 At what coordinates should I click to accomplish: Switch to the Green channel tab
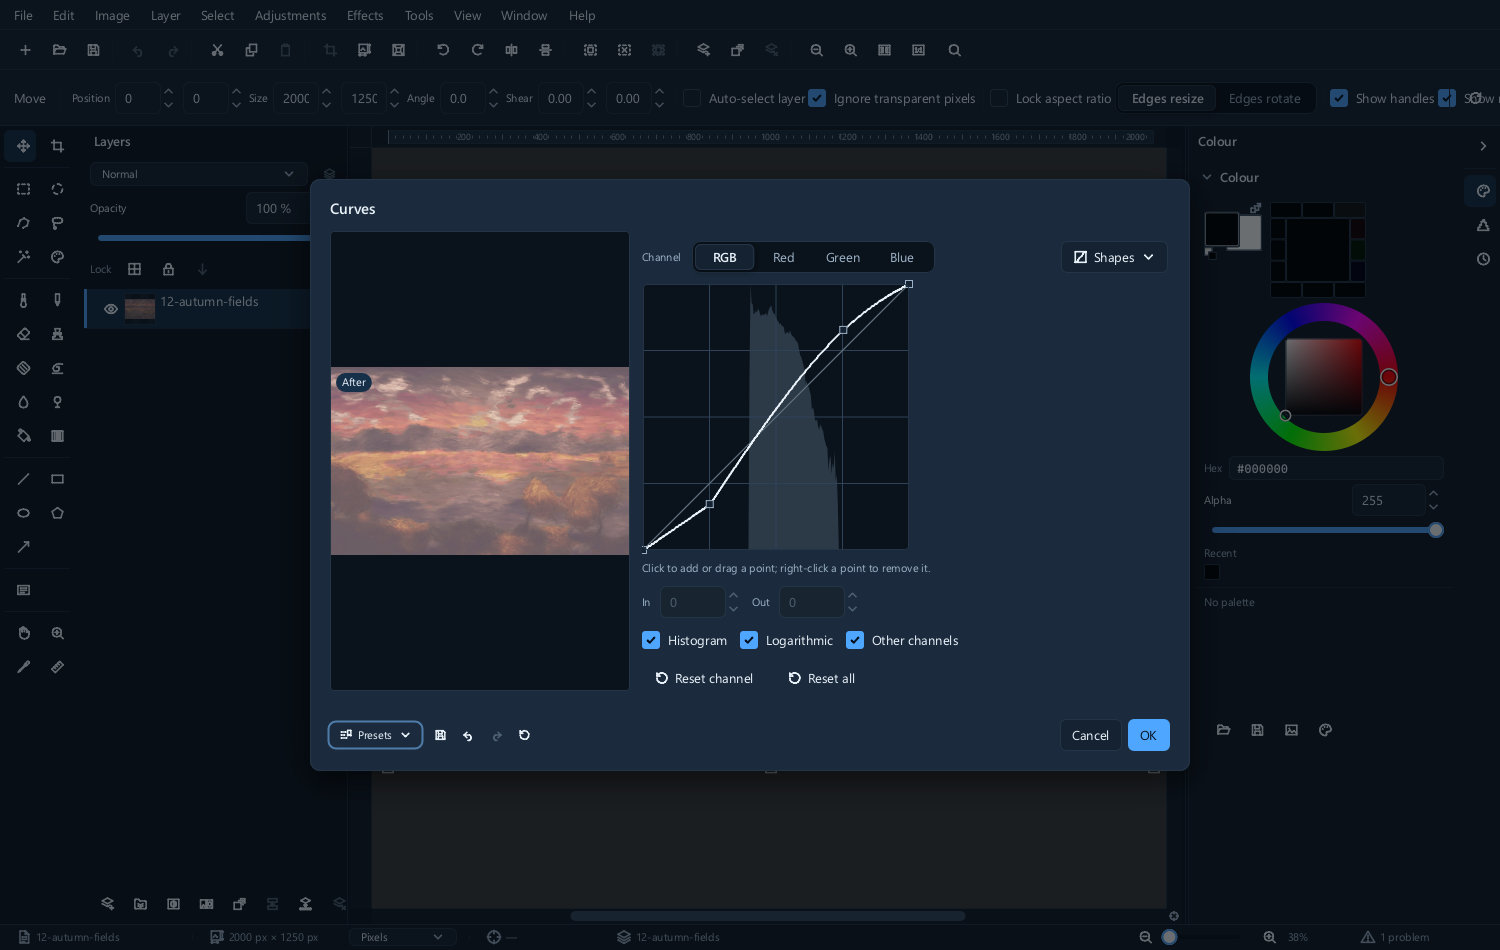tap(843, 257)
